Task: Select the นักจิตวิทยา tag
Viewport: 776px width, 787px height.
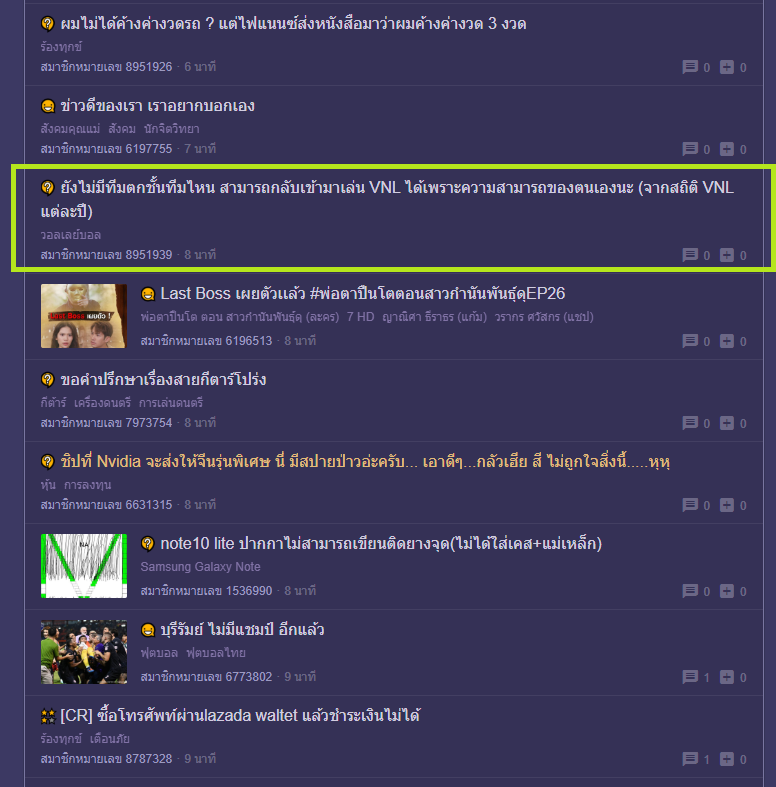Action: [172, 129]
